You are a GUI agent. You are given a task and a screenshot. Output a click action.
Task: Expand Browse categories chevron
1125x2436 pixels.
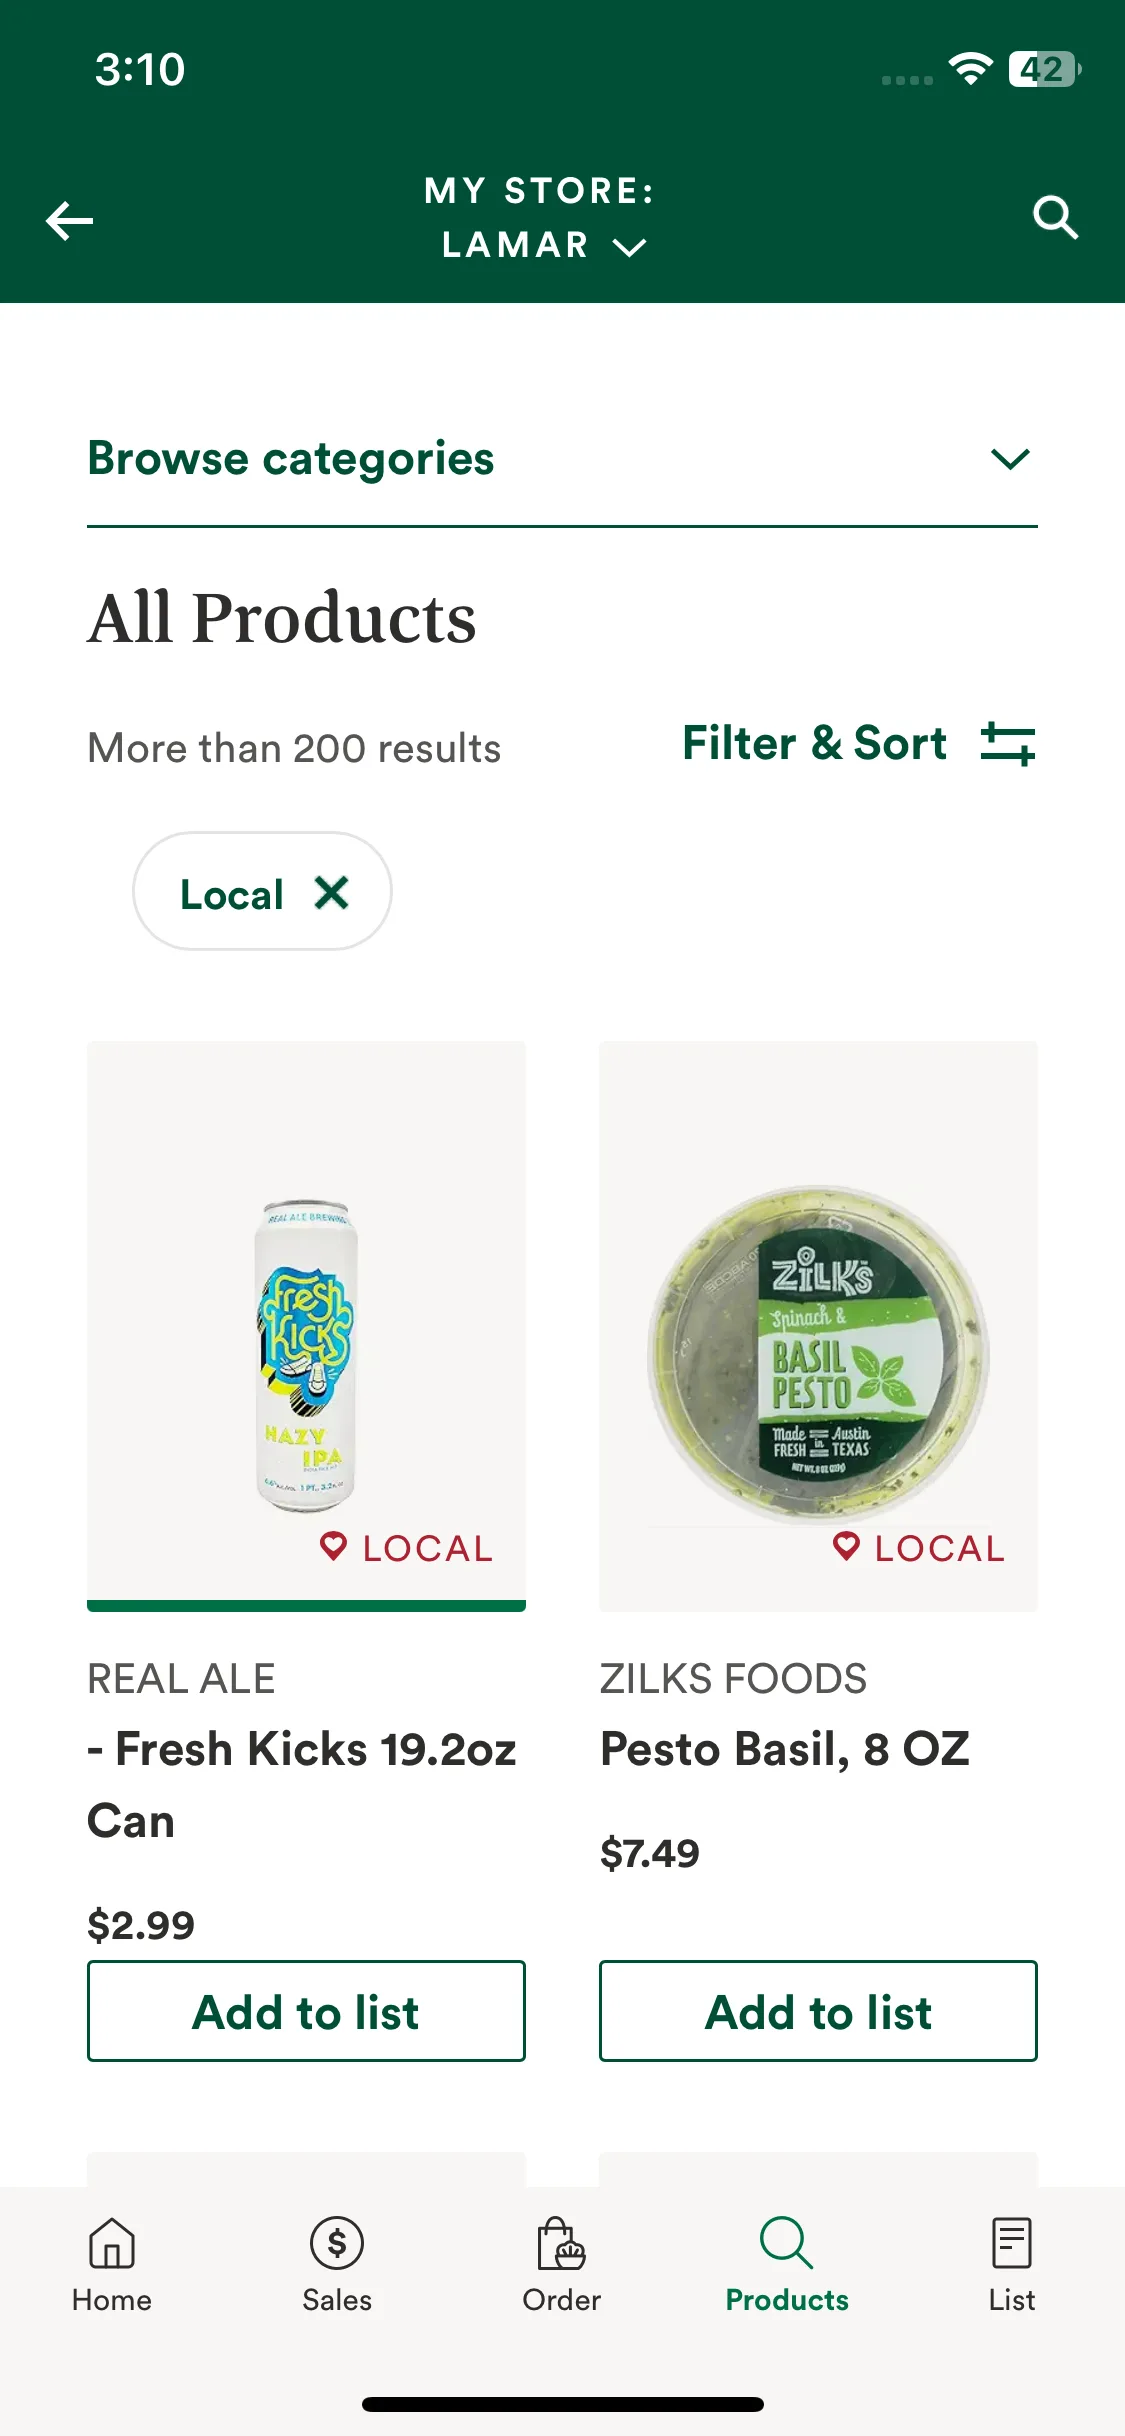pos(1010,459)
